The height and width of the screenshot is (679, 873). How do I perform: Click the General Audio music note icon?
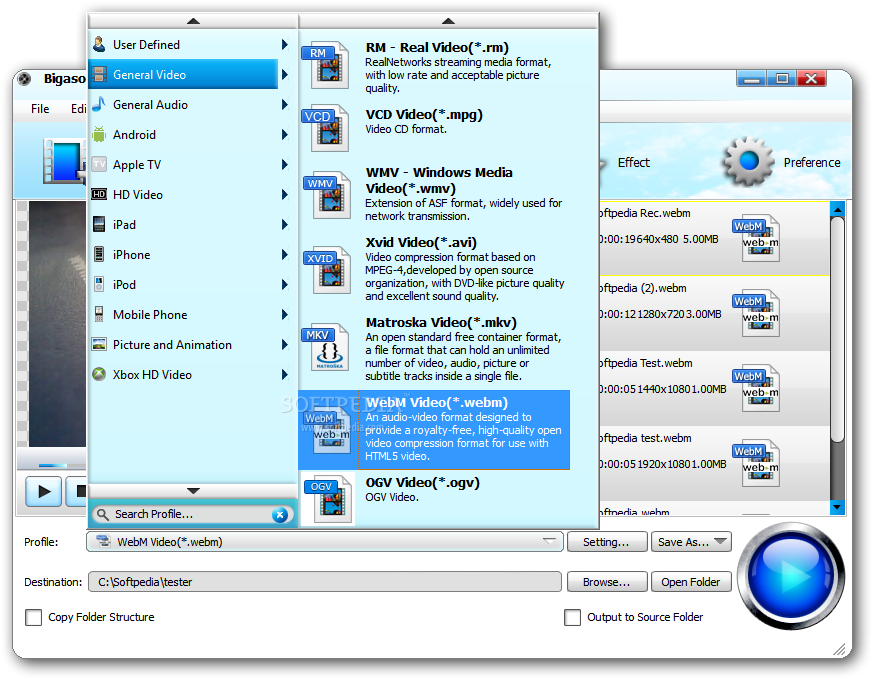(x=99, y=104)
